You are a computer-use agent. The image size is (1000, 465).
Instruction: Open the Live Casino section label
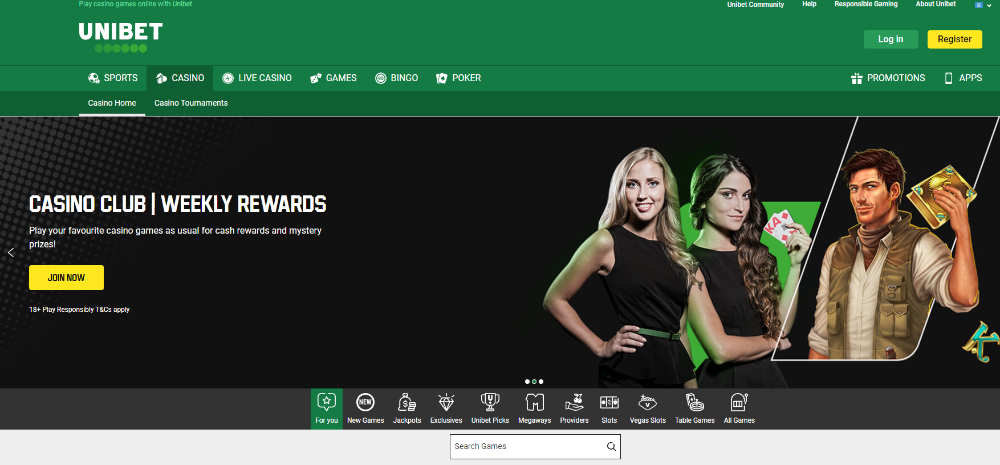click(265, 78)
